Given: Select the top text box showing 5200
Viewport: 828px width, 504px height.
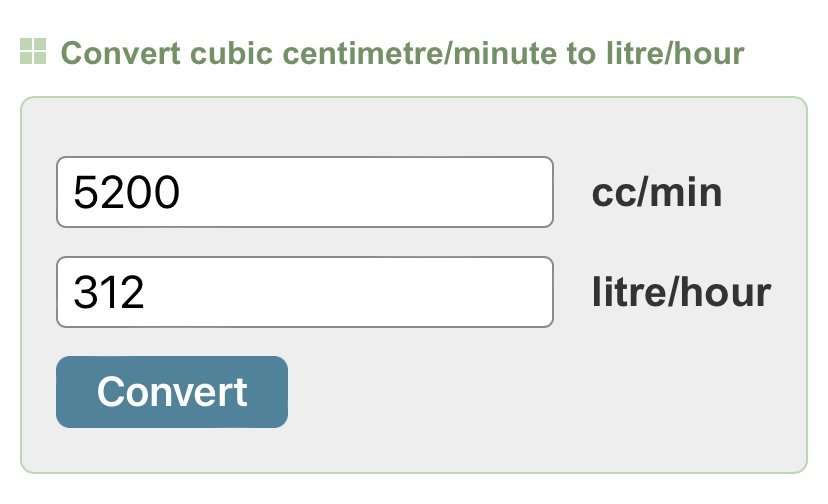Looking at the screenshot, I should (305, 192).
